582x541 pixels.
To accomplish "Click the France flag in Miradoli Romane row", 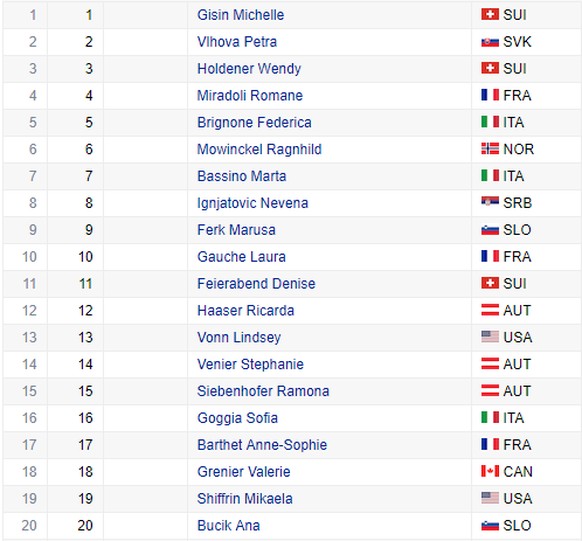I will coord(490,95).
